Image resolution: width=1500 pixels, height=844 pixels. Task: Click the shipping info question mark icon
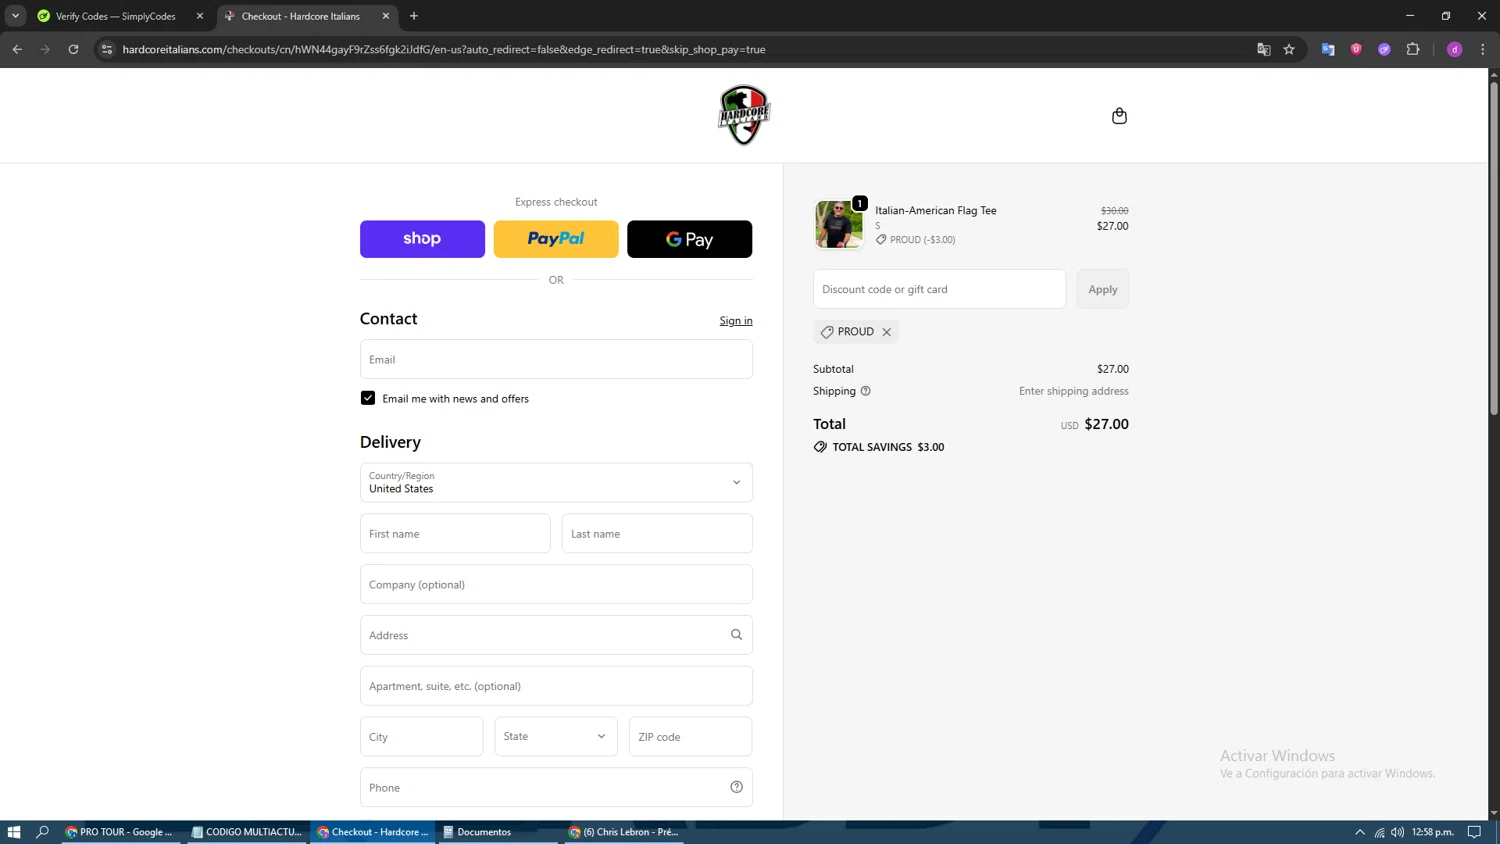click(x=866, y=391)
